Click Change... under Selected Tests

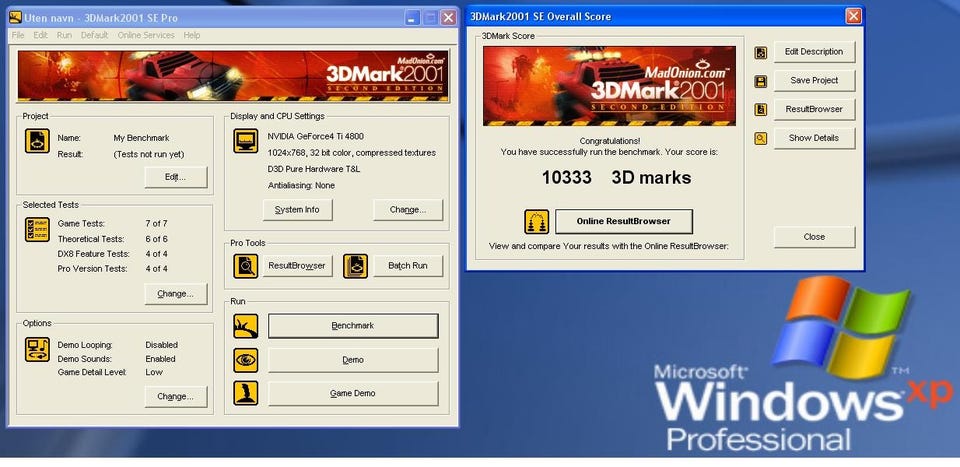176,294
